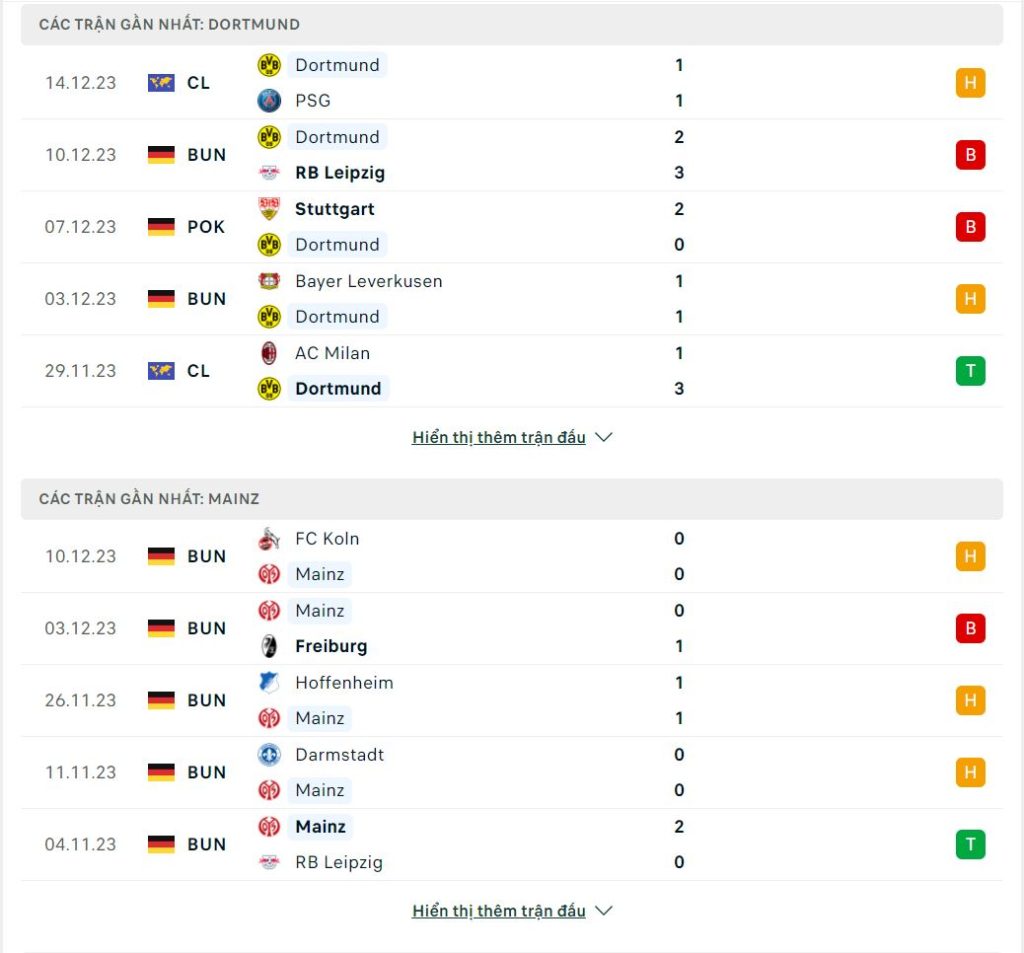Select the Freiburg team name
This screenshot has width=1024, height=953.
coord(331,646)
